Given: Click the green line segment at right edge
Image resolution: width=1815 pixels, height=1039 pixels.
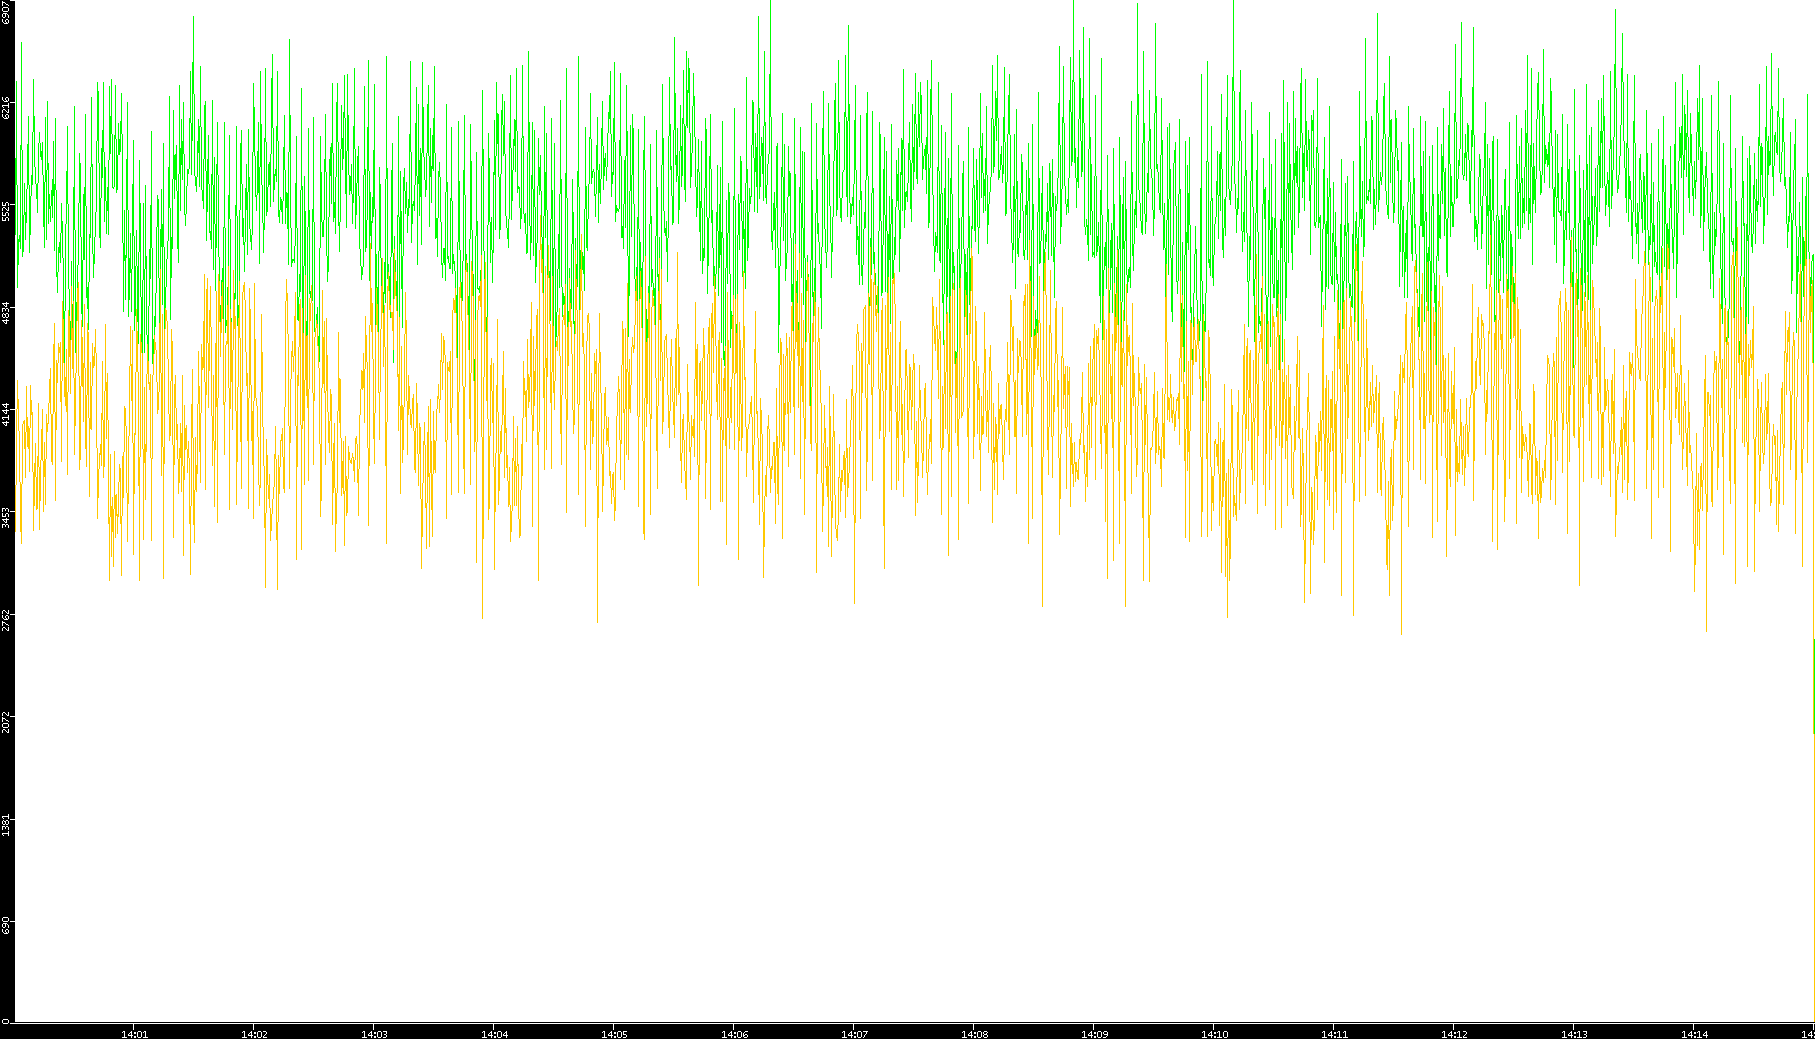Looking at the screenshot, I should point(1813,685).
